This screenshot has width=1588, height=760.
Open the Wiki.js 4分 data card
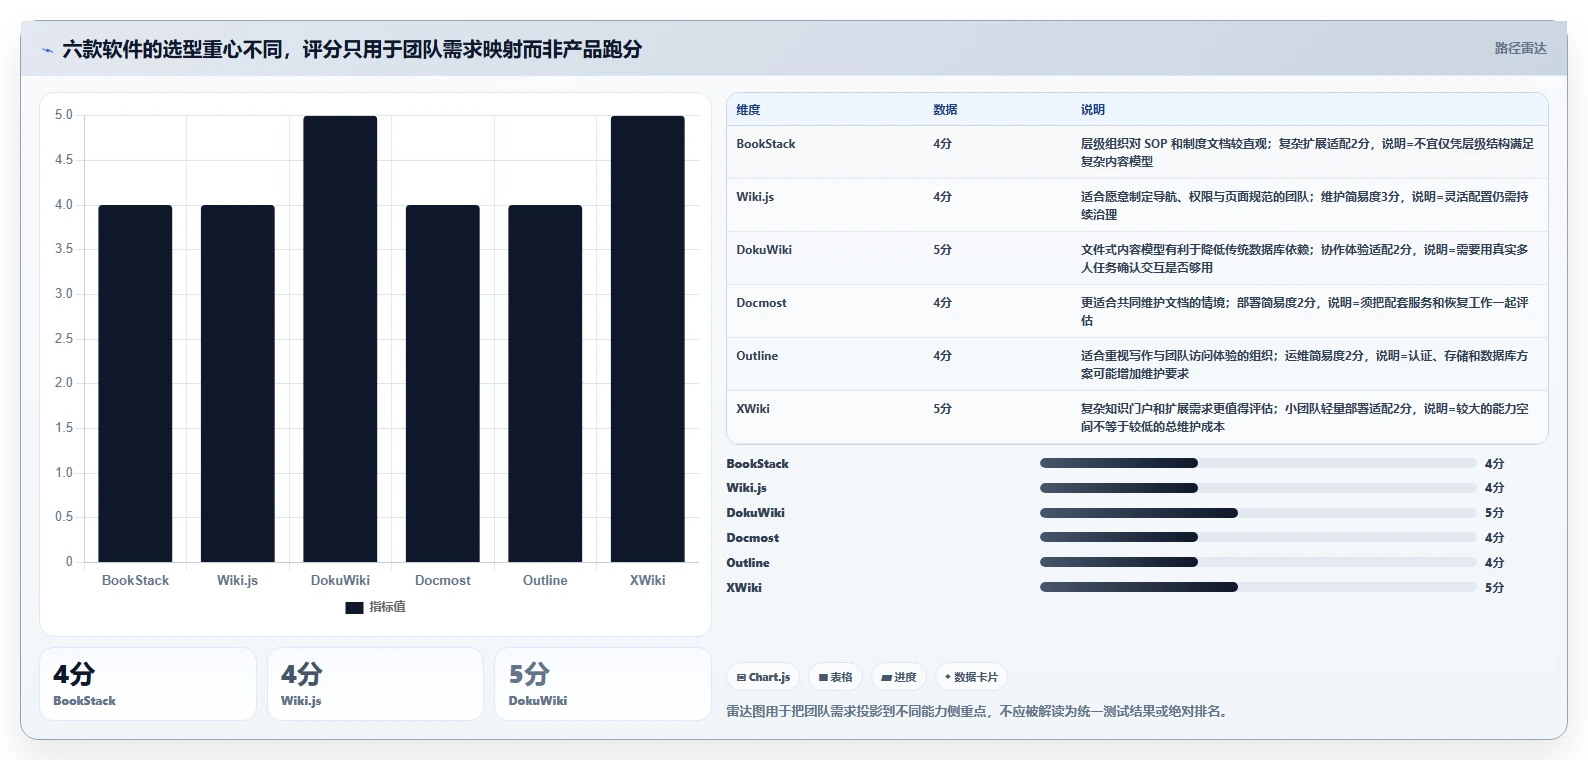click(375, 684)
